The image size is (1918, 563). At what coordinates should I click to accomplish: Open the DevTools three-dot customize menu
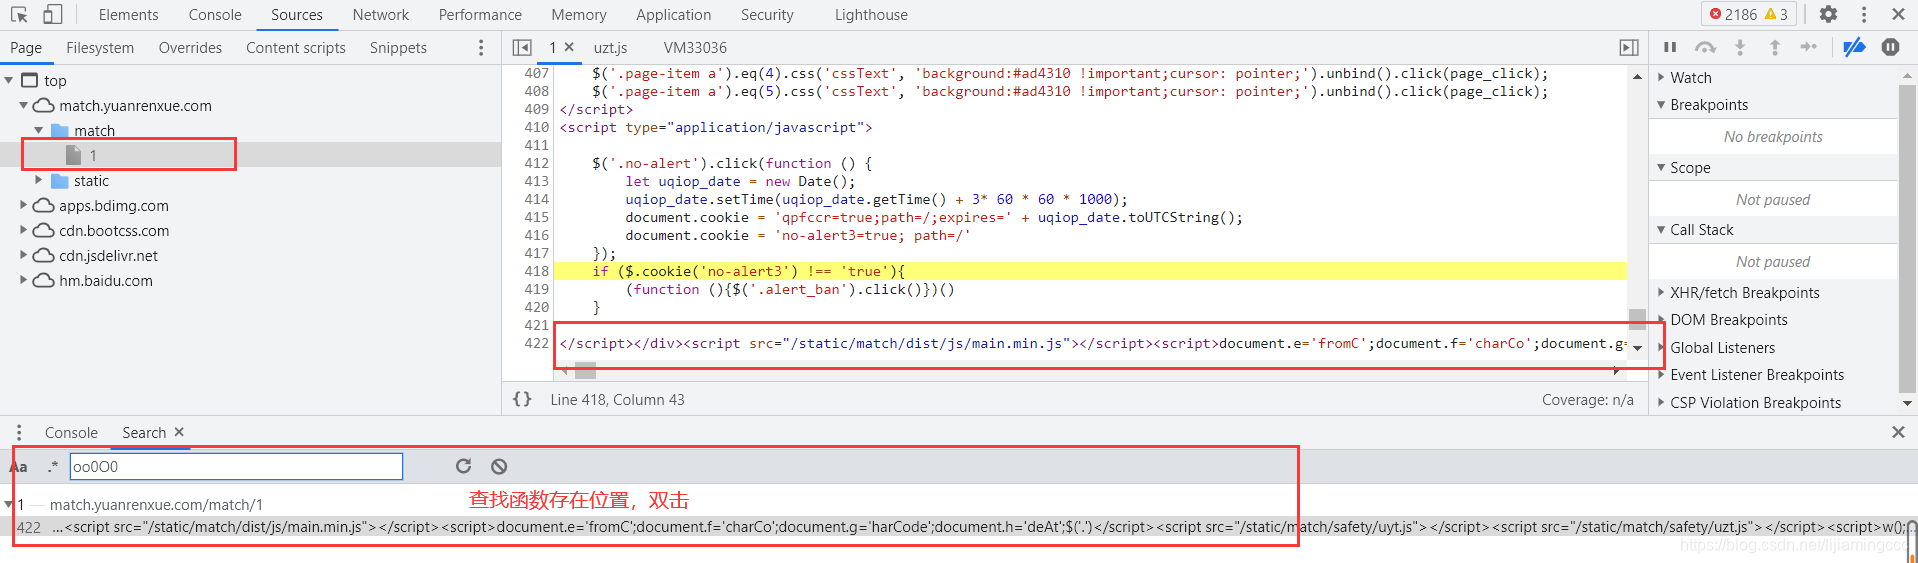tap(1863, 14)
